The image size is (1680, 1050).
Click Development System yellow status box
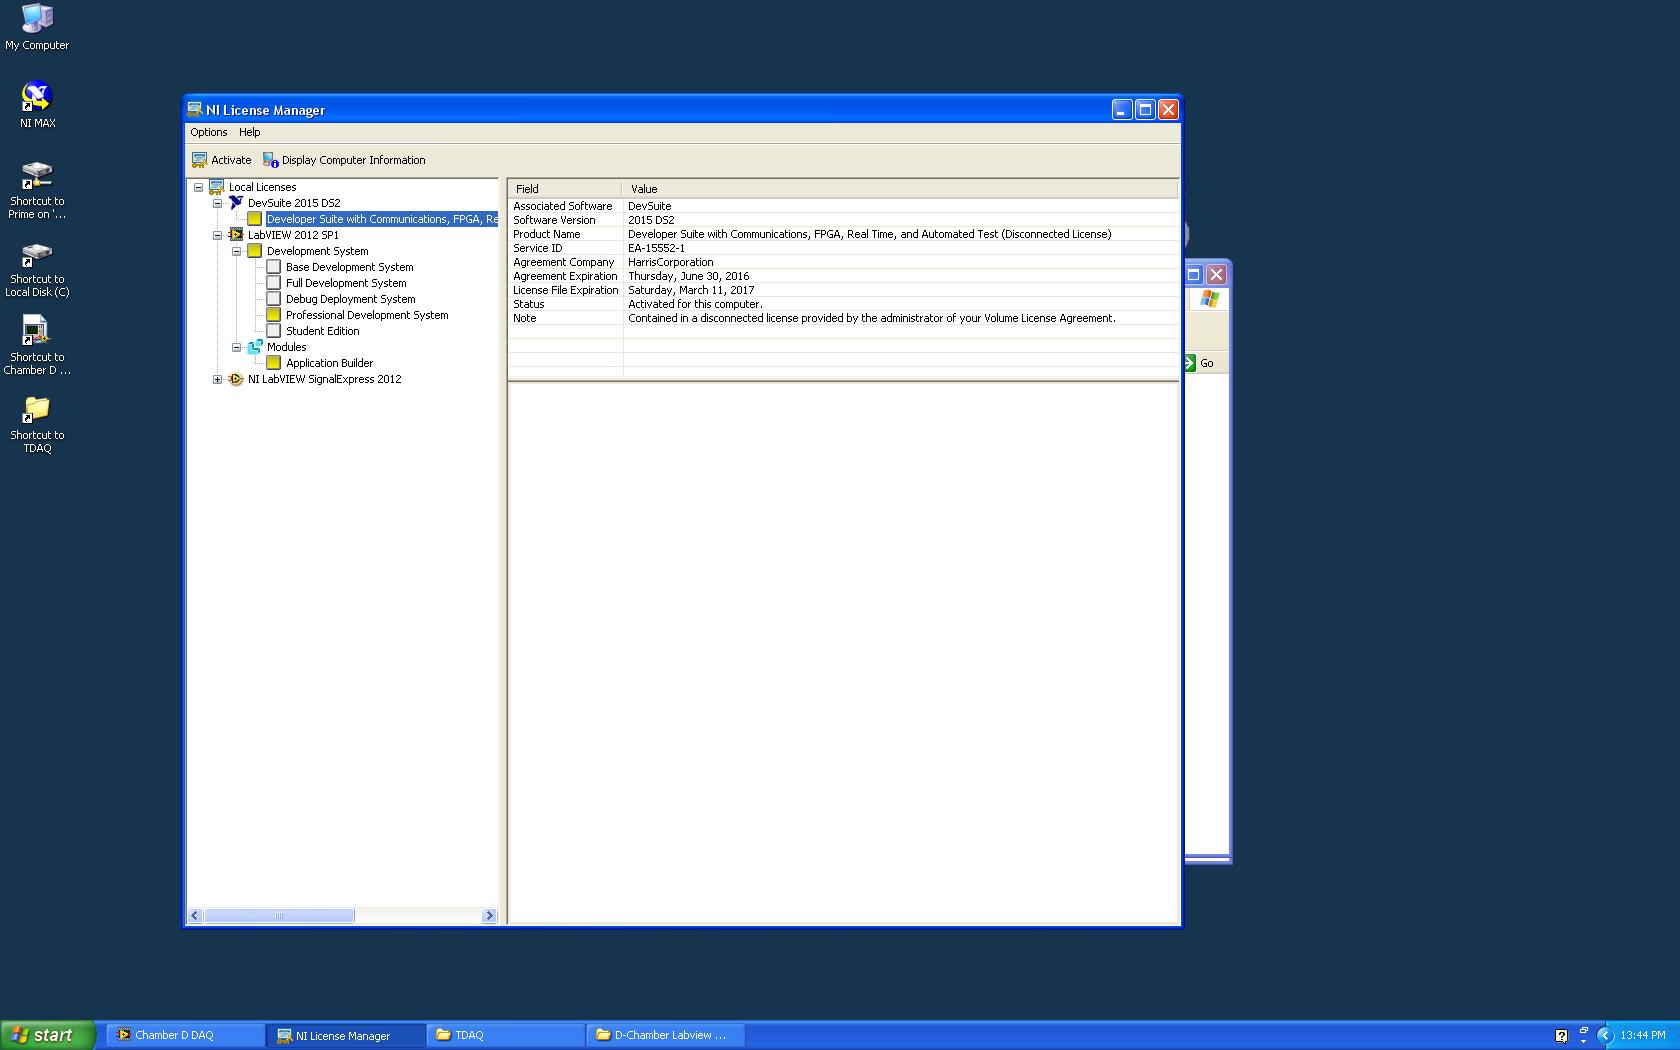(x=254, y=251)
